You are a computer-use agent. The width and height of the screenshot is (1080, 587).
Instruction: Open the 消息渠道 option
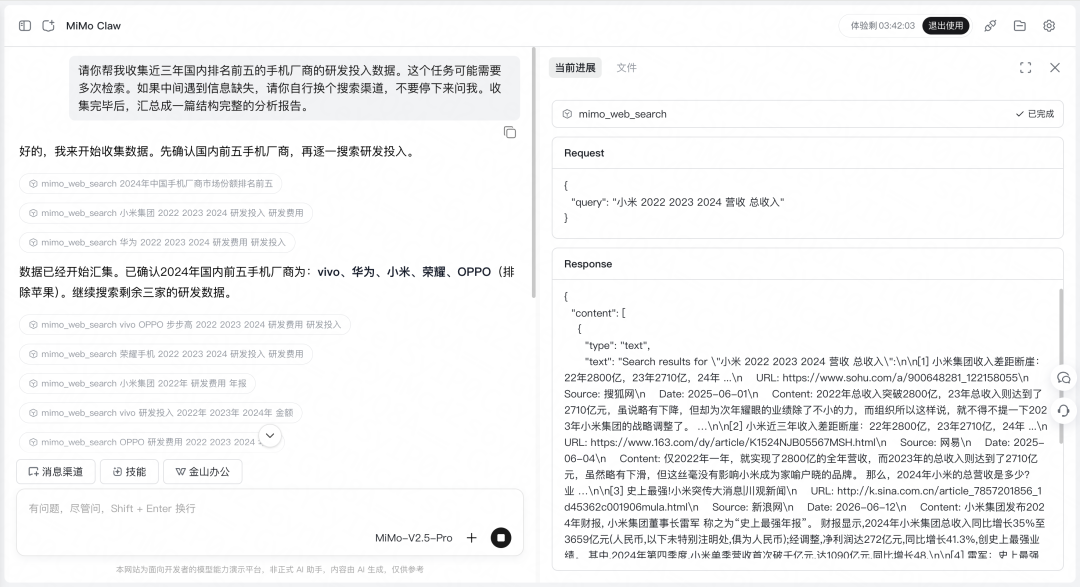click(x=55, y=471)
